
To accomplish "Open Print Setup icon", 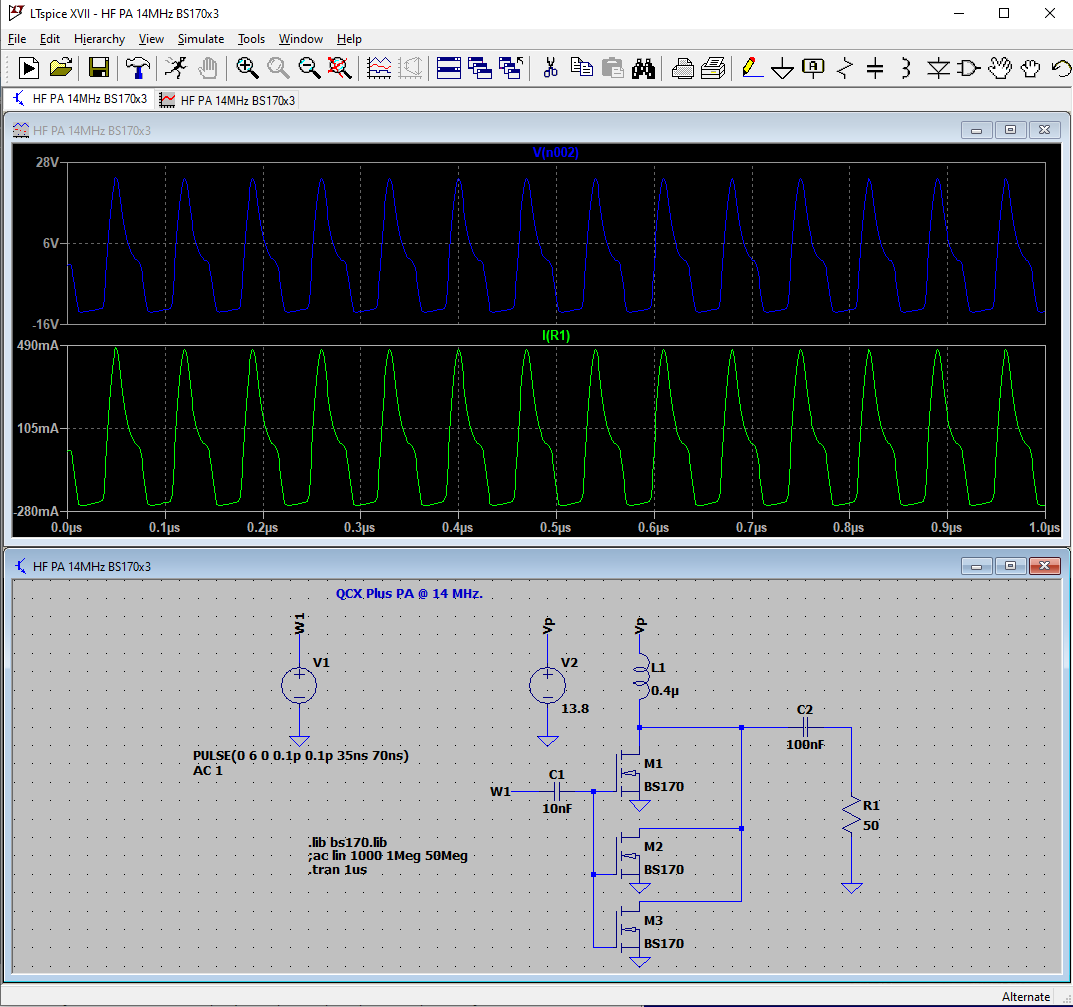I will pyautogui.click(x=713, y=68).
